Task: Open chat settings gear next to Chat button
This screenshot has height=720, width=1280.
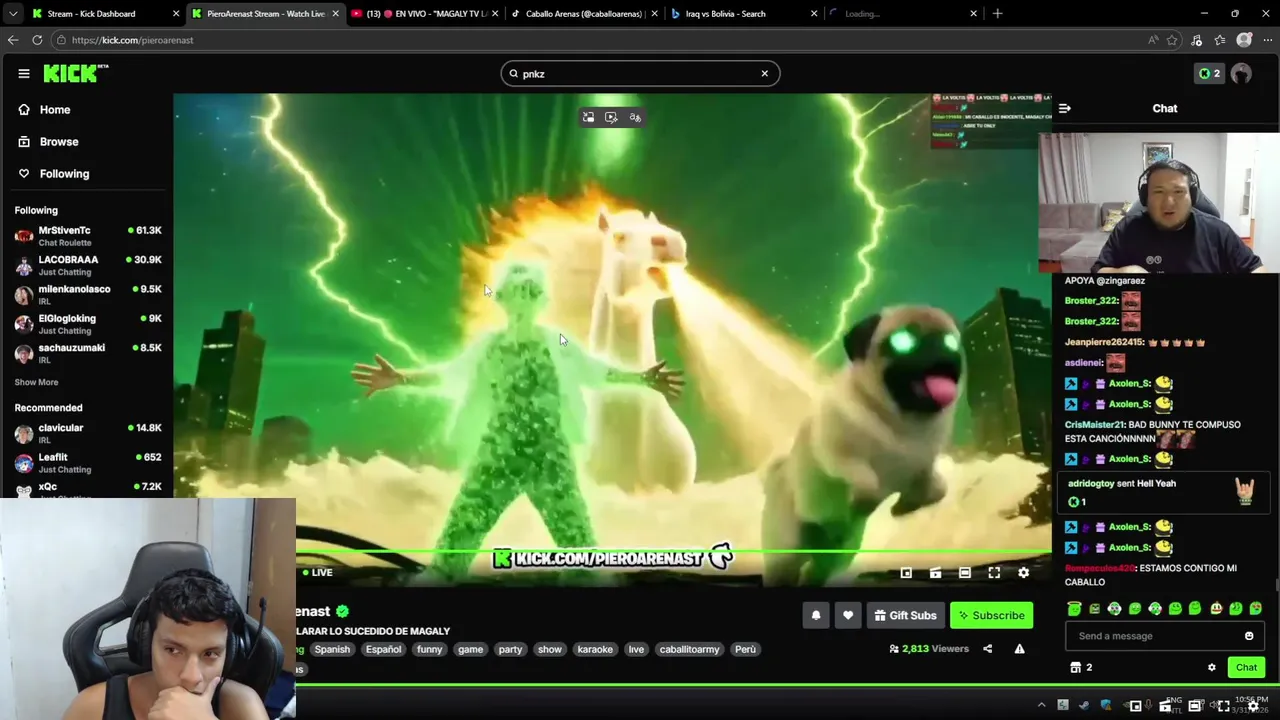Action: click(x=1212, y=668)
